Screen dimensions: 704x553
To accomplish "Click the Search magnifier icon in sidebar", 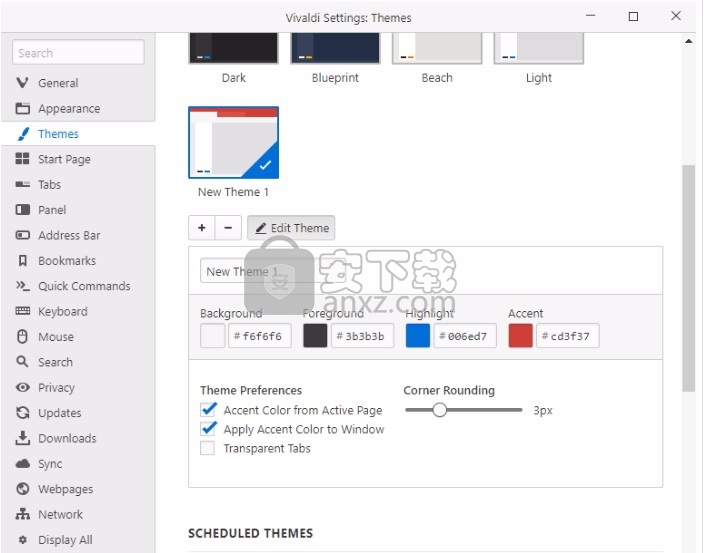I will coord(22,362).
